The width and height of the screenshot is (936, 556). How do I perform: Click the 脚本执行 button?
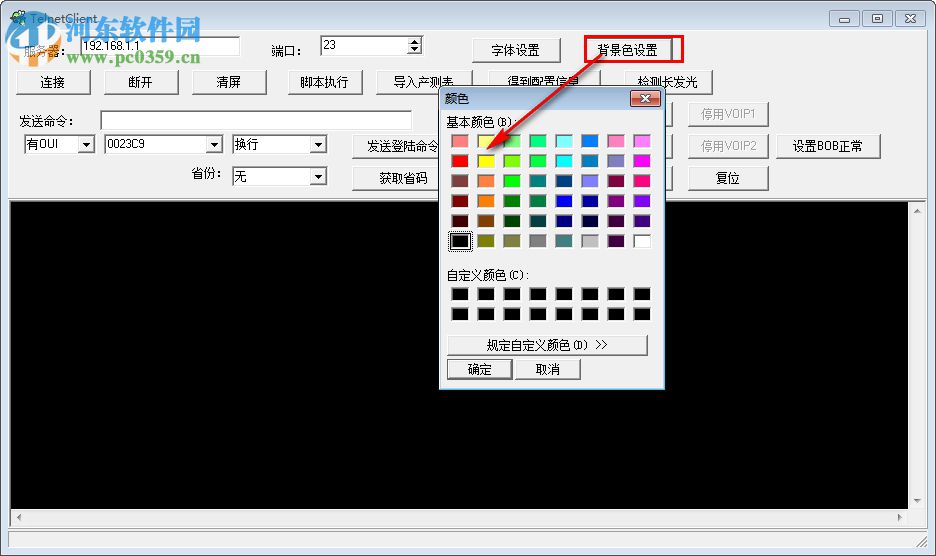coord(325,82)
